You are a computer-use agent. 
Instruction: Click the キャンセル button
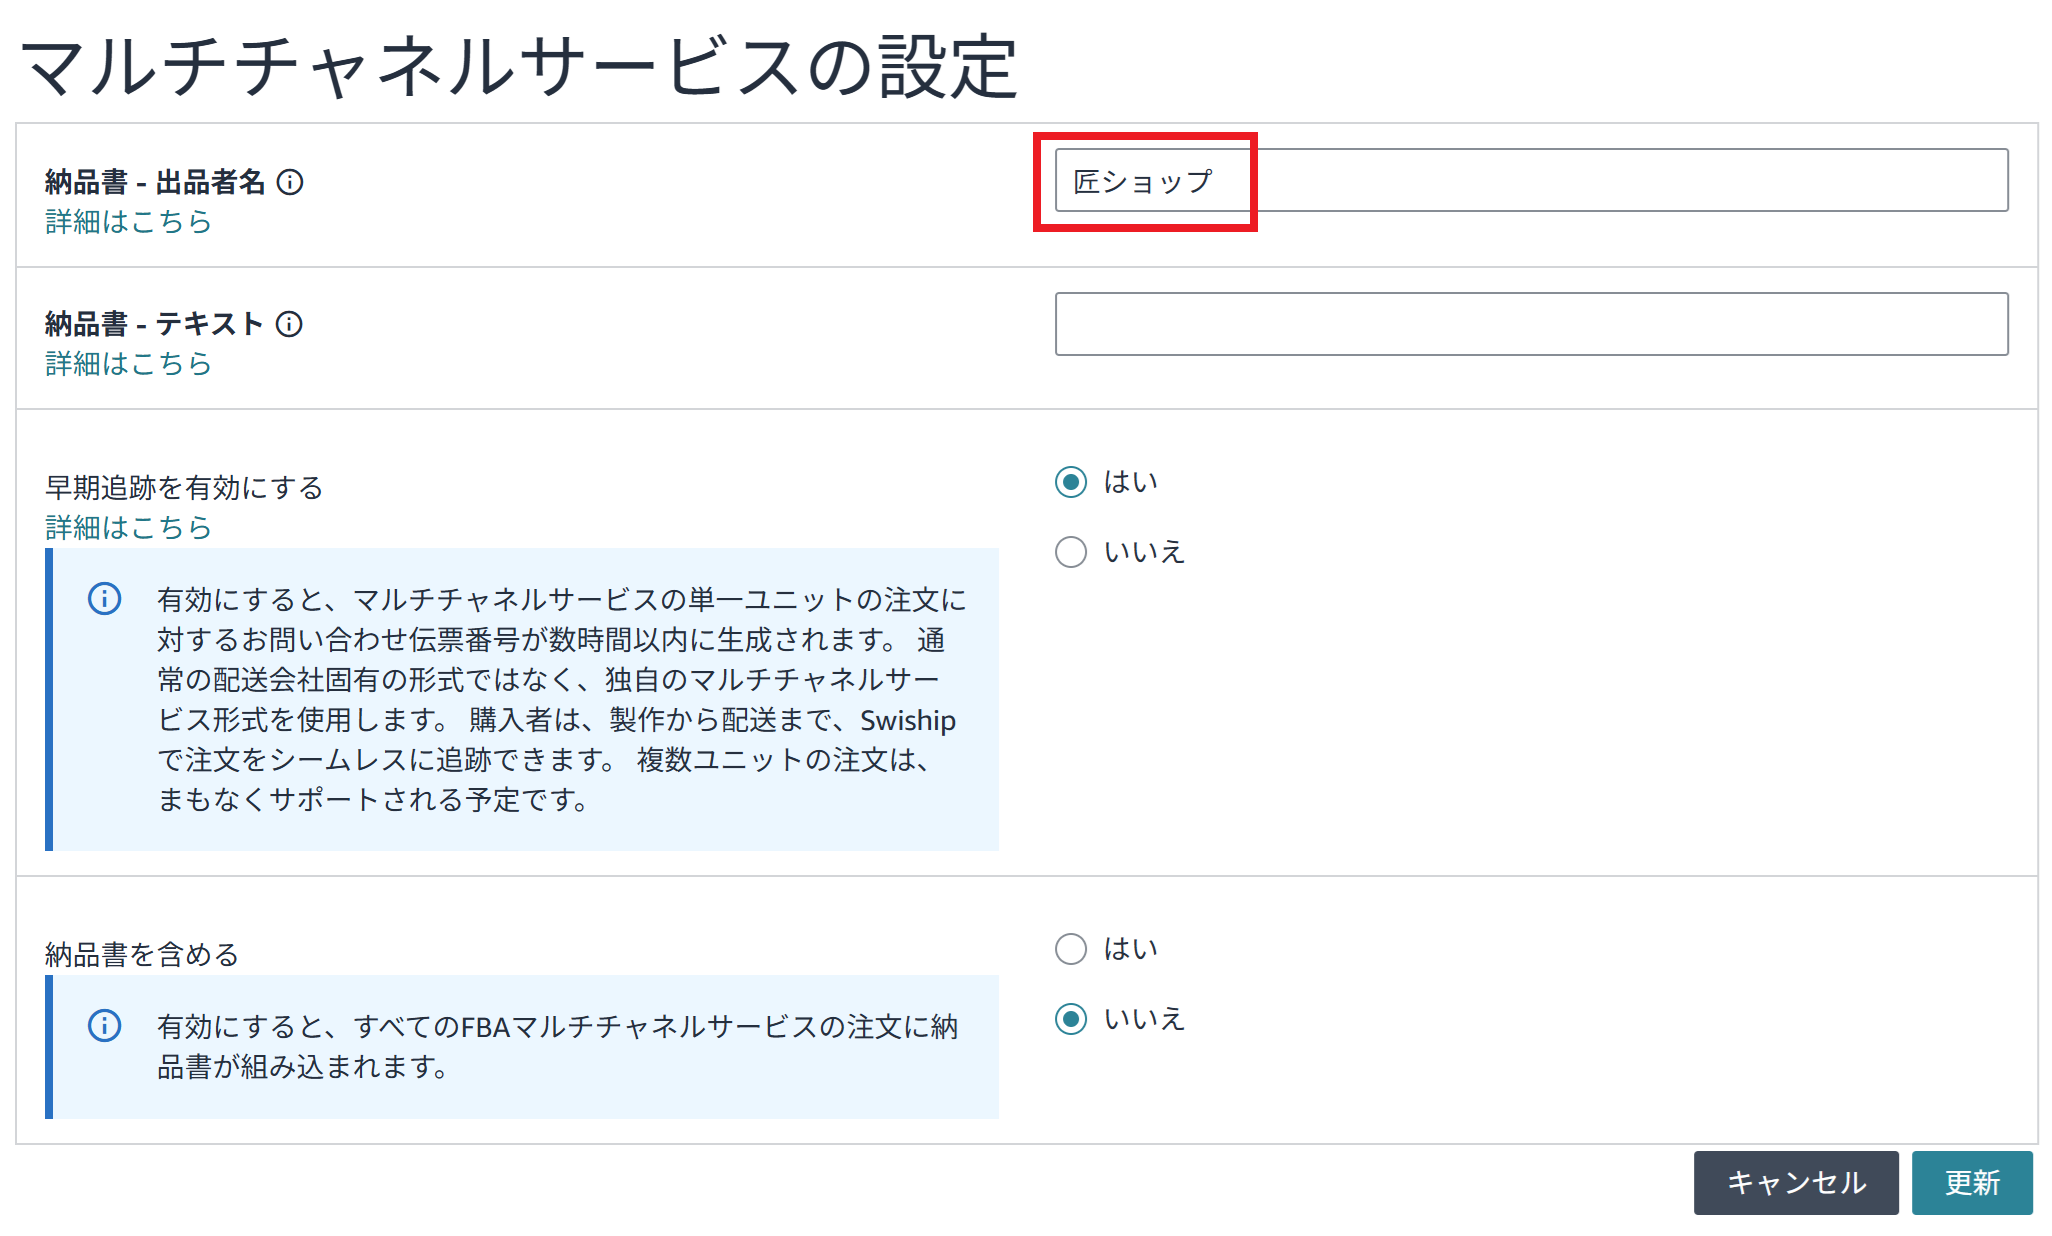click(x=1796, y=1183)
